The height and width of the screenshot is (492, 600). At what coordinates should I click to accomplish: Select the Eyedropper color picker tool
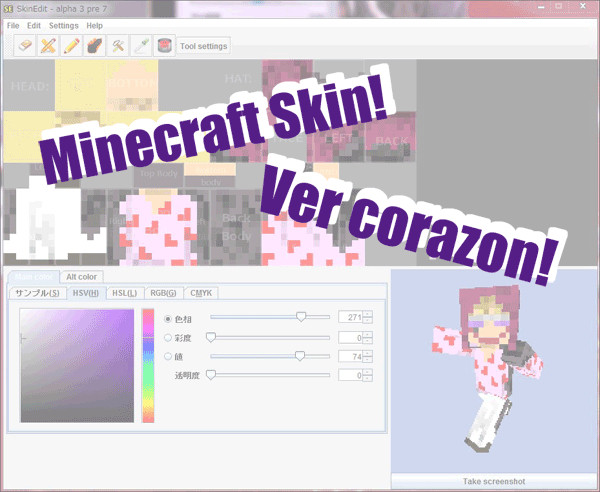coord(141,46)
